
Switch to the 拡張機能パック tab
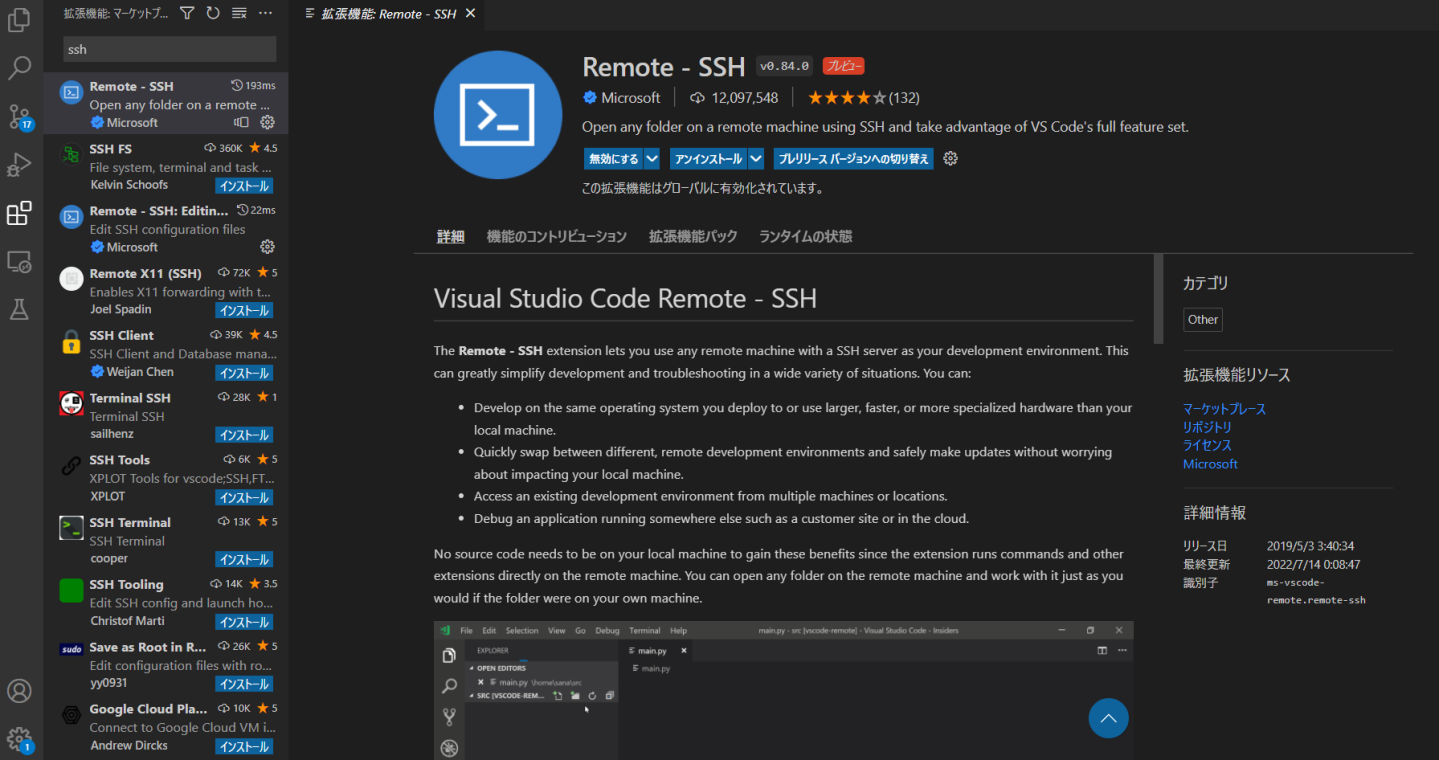click(693, 236)
